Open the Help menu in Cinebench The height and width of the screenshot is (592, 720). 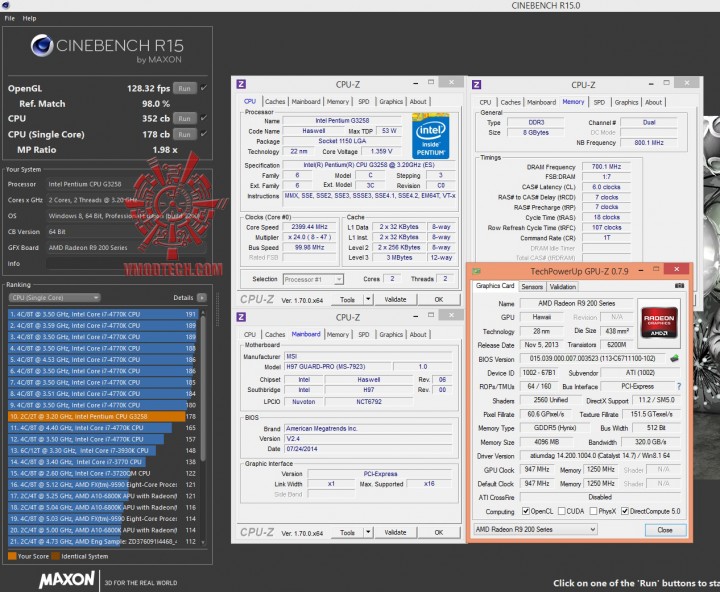(x=29, y=18)
